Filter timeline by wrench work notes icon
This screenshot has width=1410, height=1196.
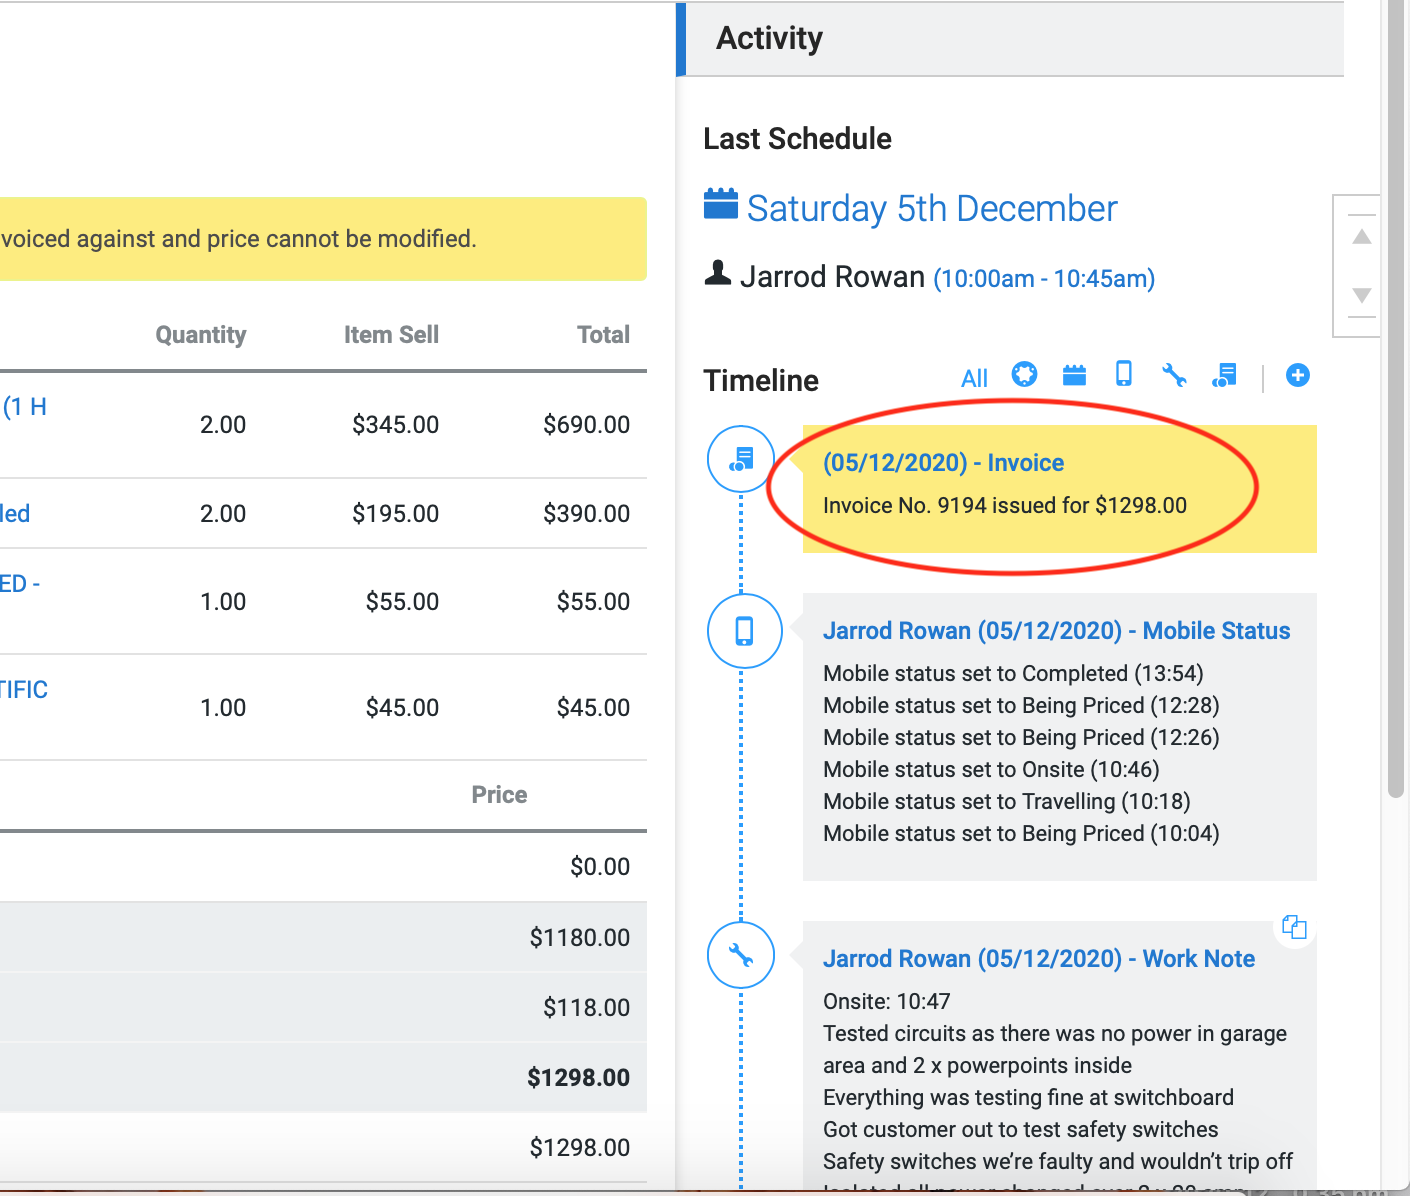[1174, 375]
